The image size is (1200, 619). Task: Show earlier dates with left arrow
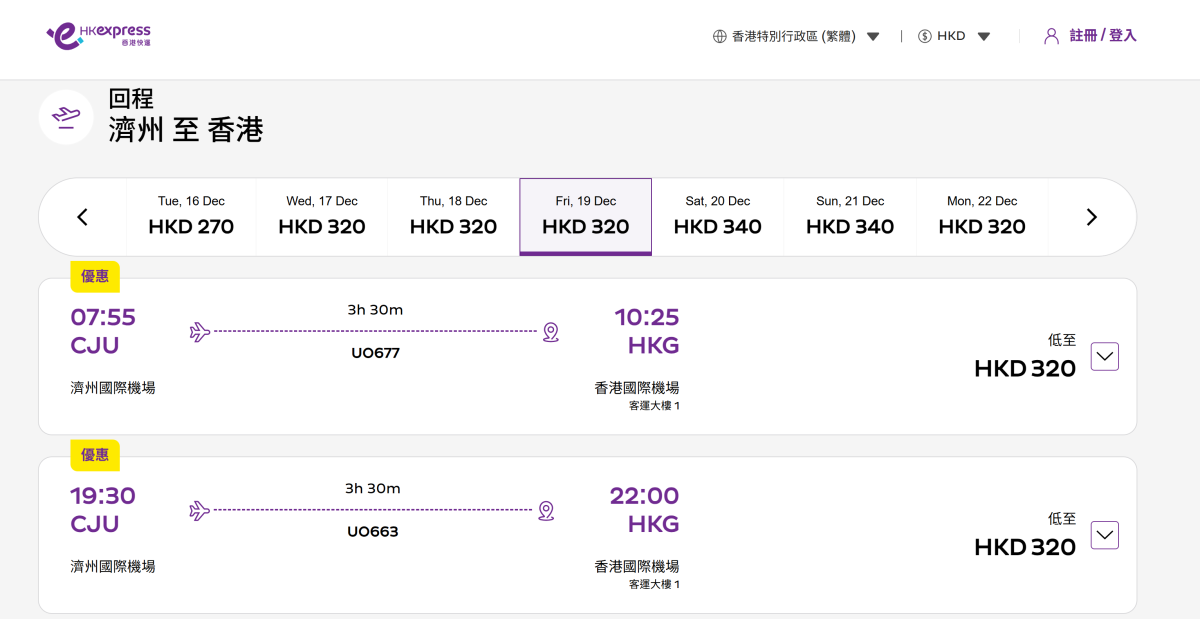point(83,217)
